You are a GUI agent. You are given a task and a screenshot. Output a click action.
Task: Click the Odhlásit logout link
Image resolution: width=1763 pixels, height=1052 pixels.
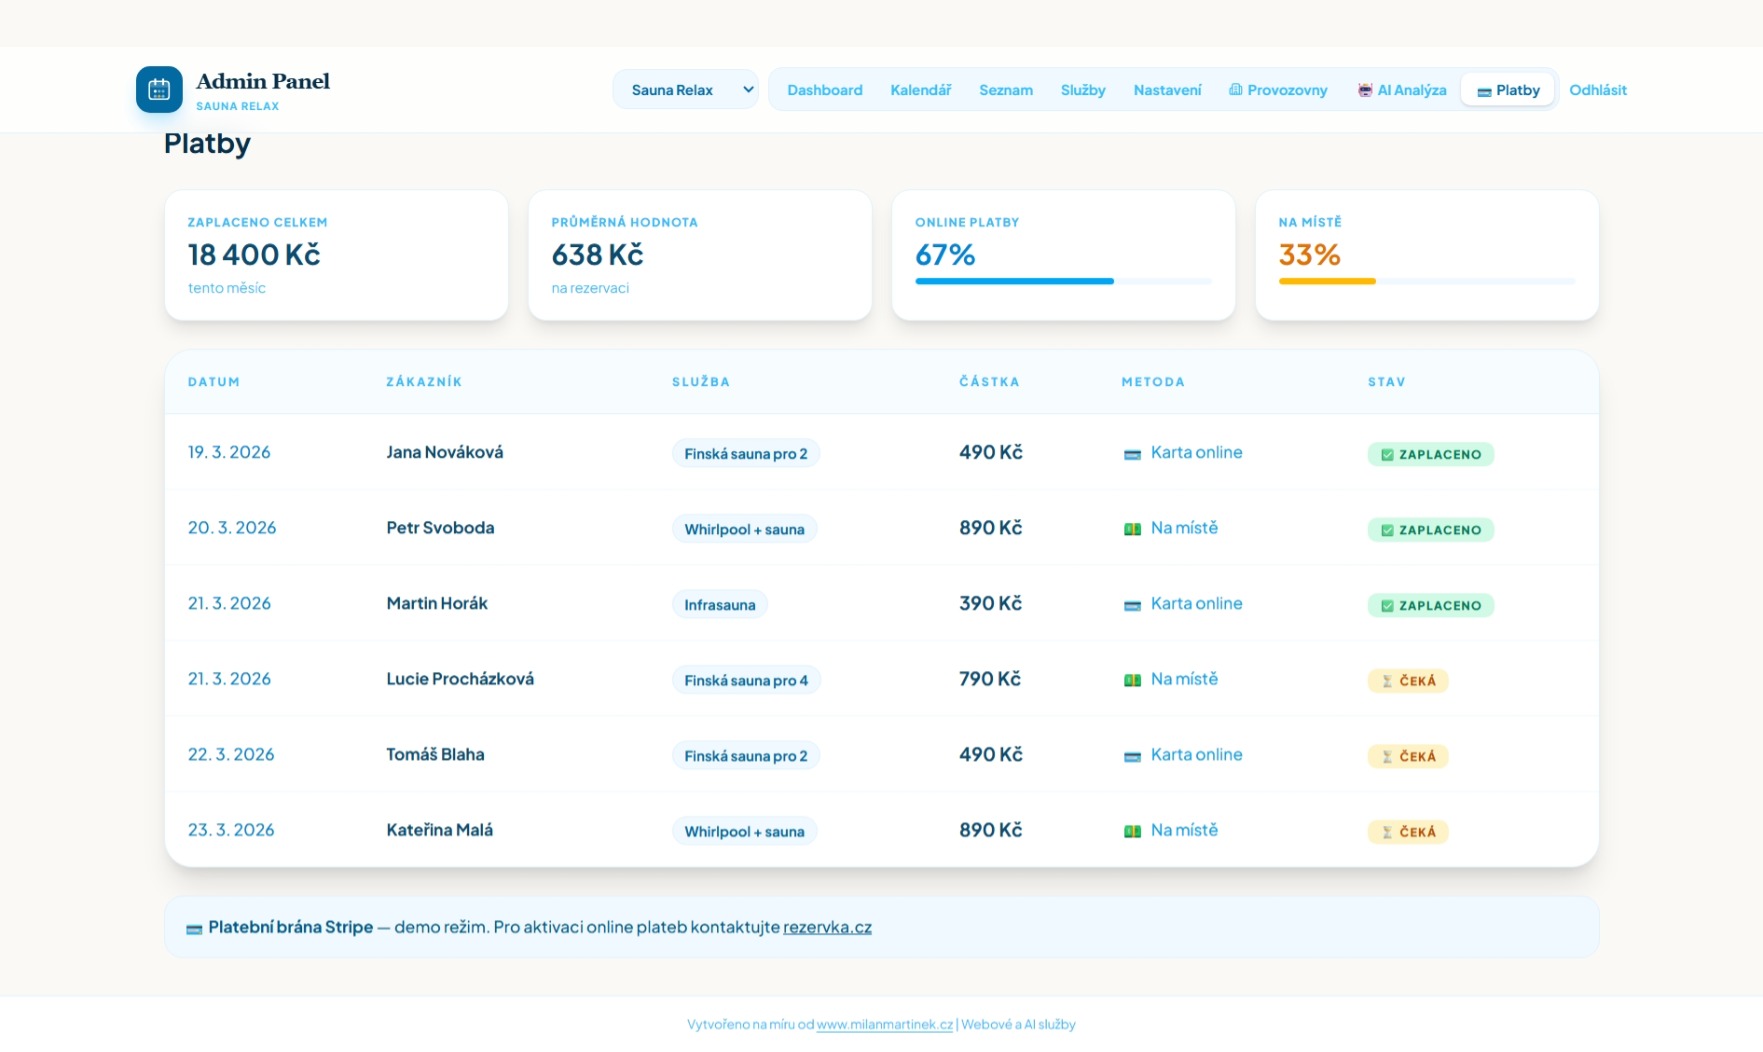(x=1597, y=90)
